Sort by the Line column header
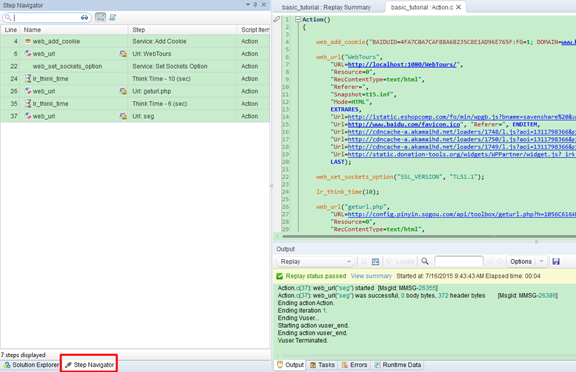 [10, 30]
